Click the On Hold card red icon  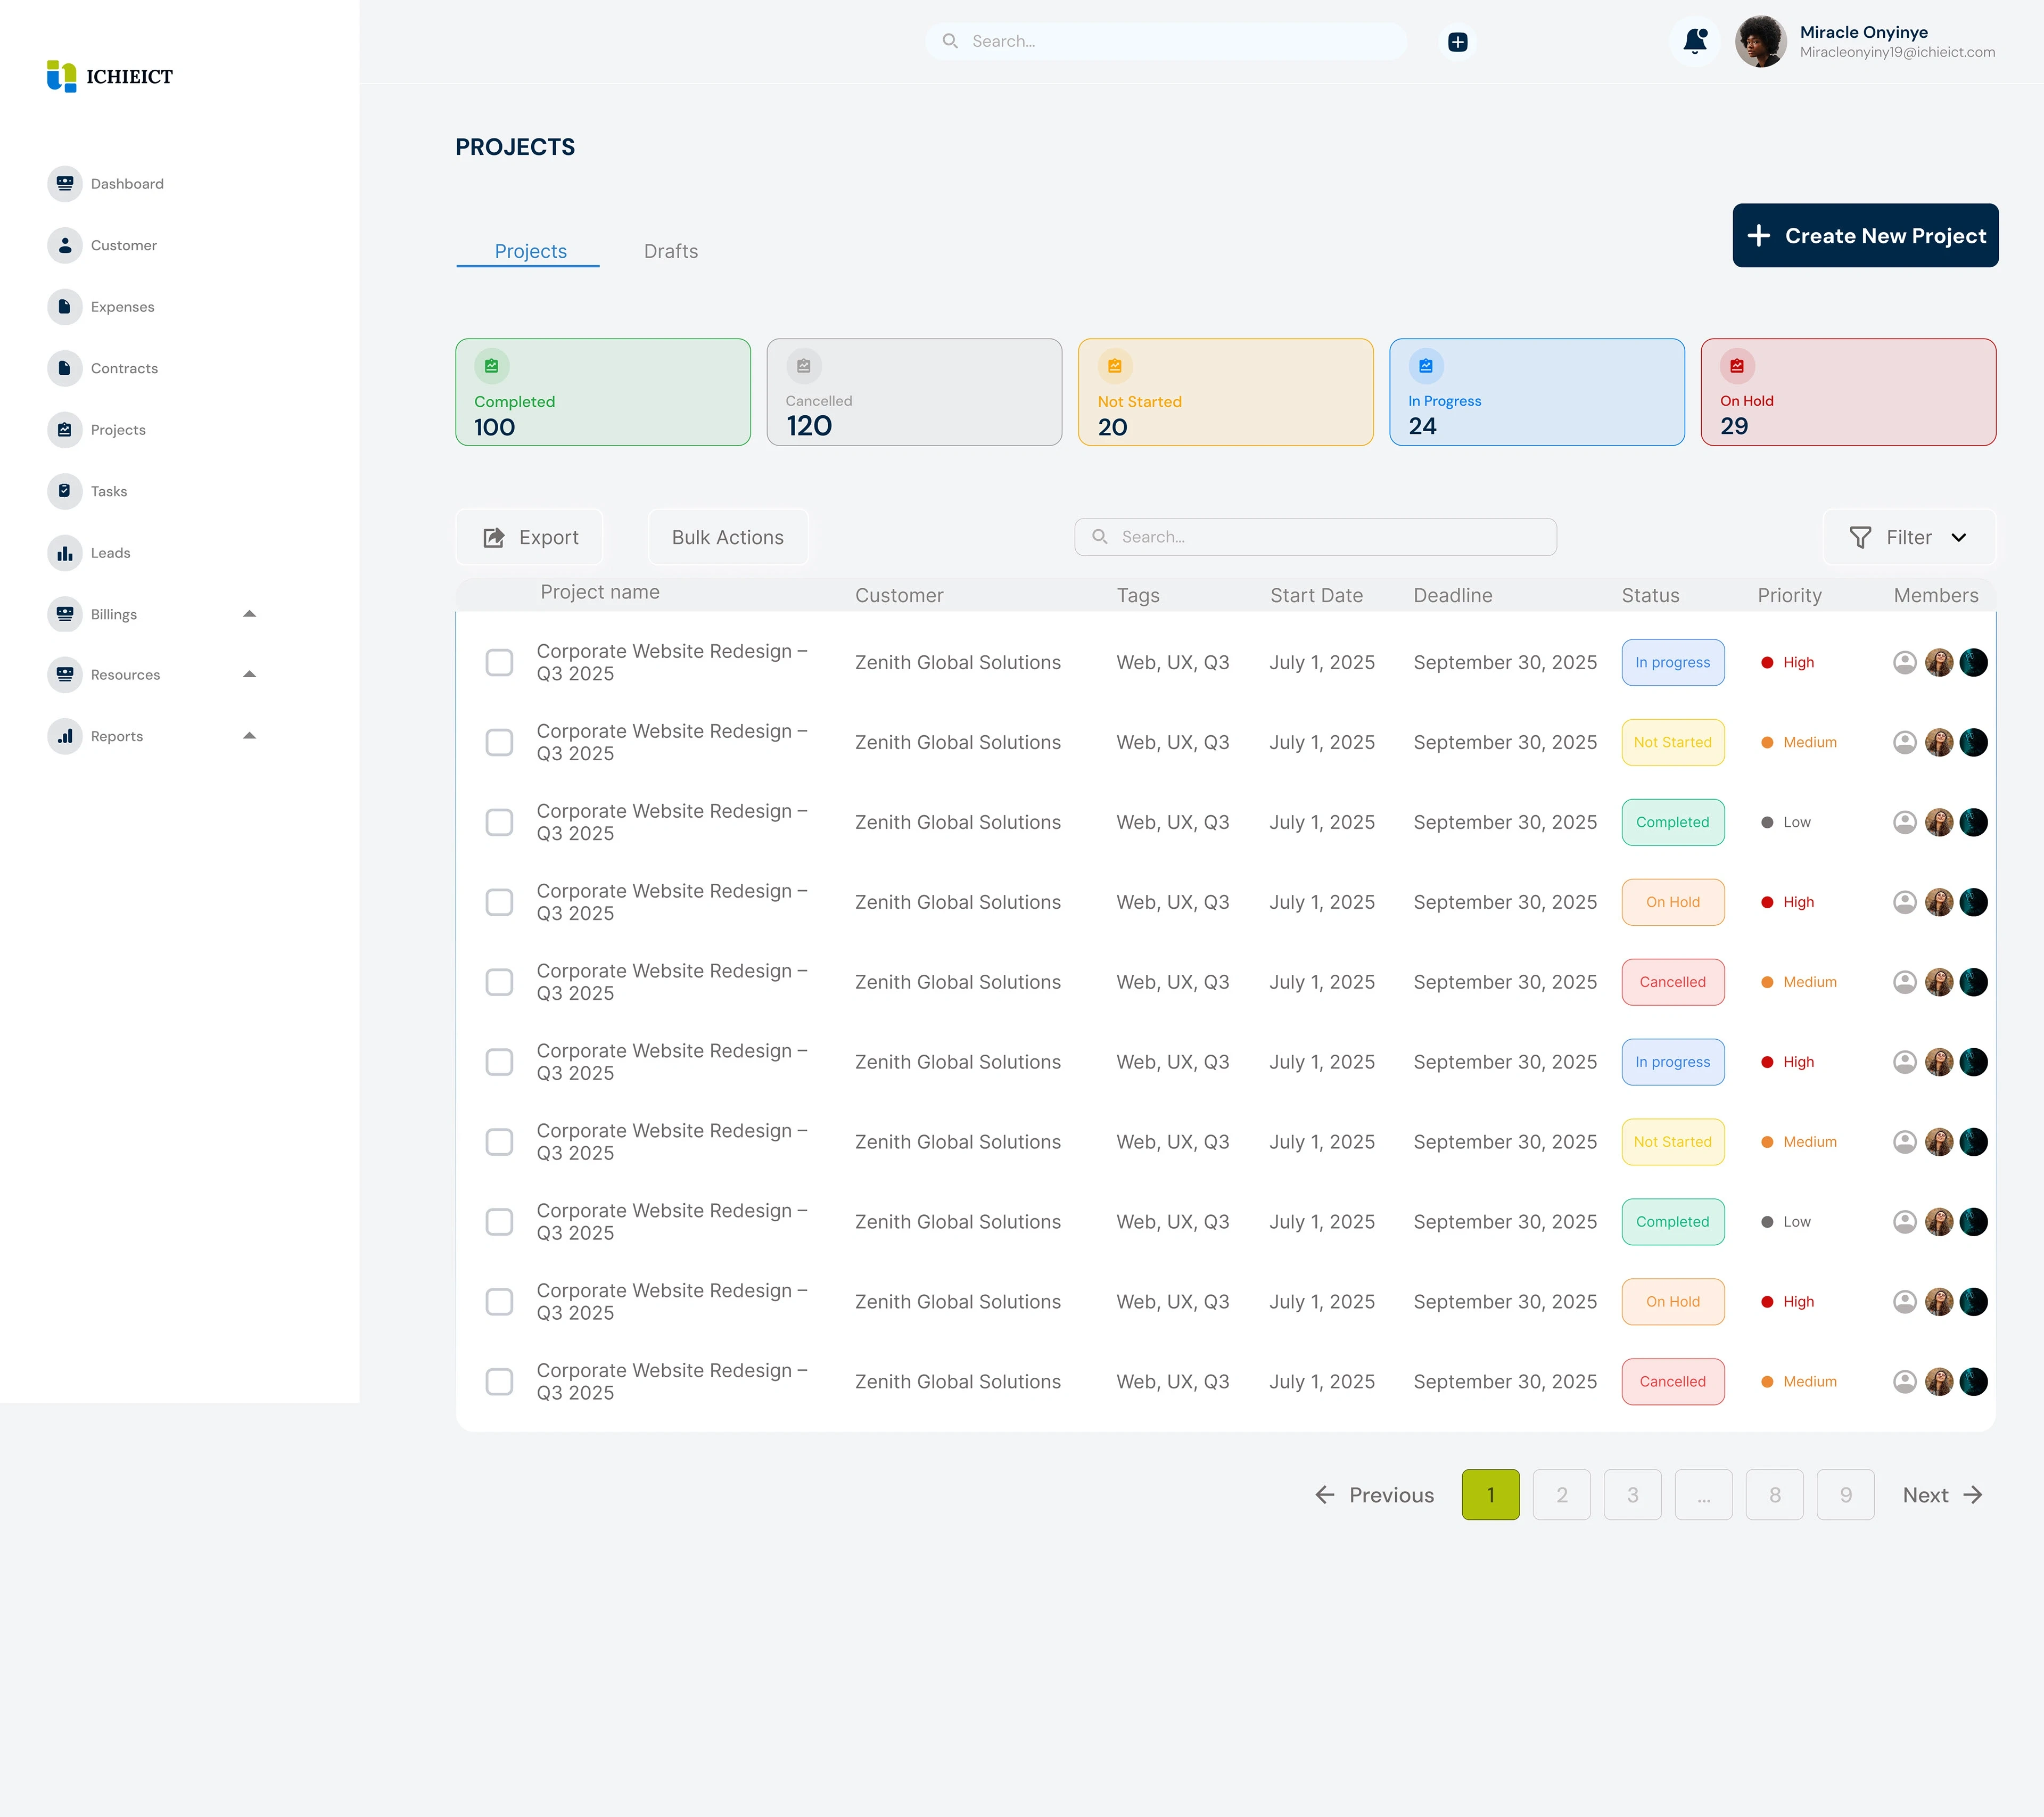pyautogui.click(x=1737, y=366)
